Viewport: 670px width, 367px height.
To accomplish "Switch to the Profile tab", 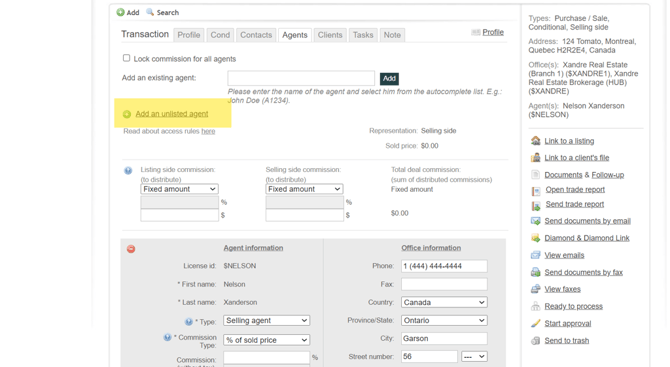I will 189,35.
